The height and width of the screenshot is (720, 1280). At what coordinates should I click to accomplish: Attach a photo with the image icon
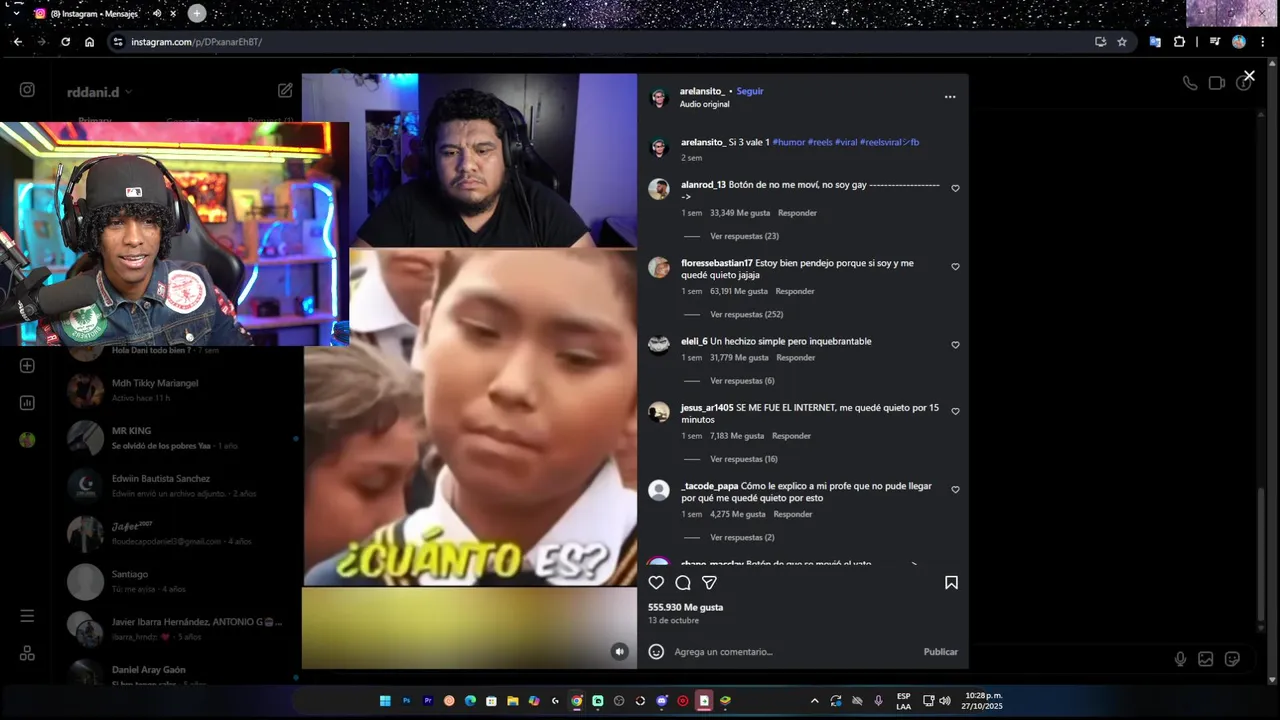pyautogui.click(x=1206, y=659)
